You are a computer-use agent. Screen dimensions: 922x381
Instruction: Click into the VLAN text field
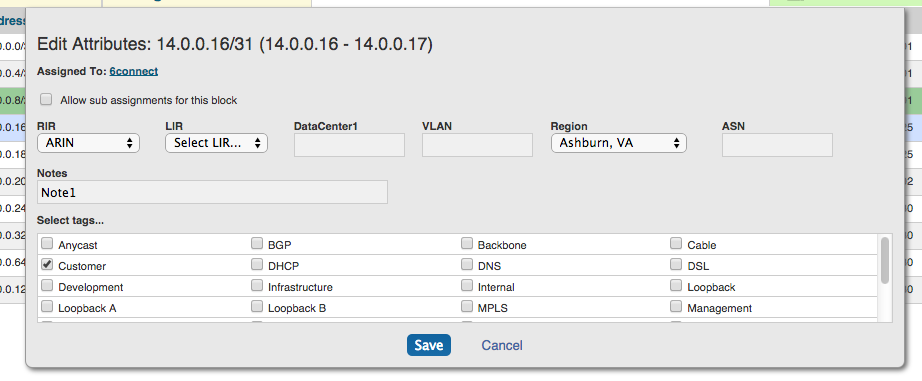(477, 145)
